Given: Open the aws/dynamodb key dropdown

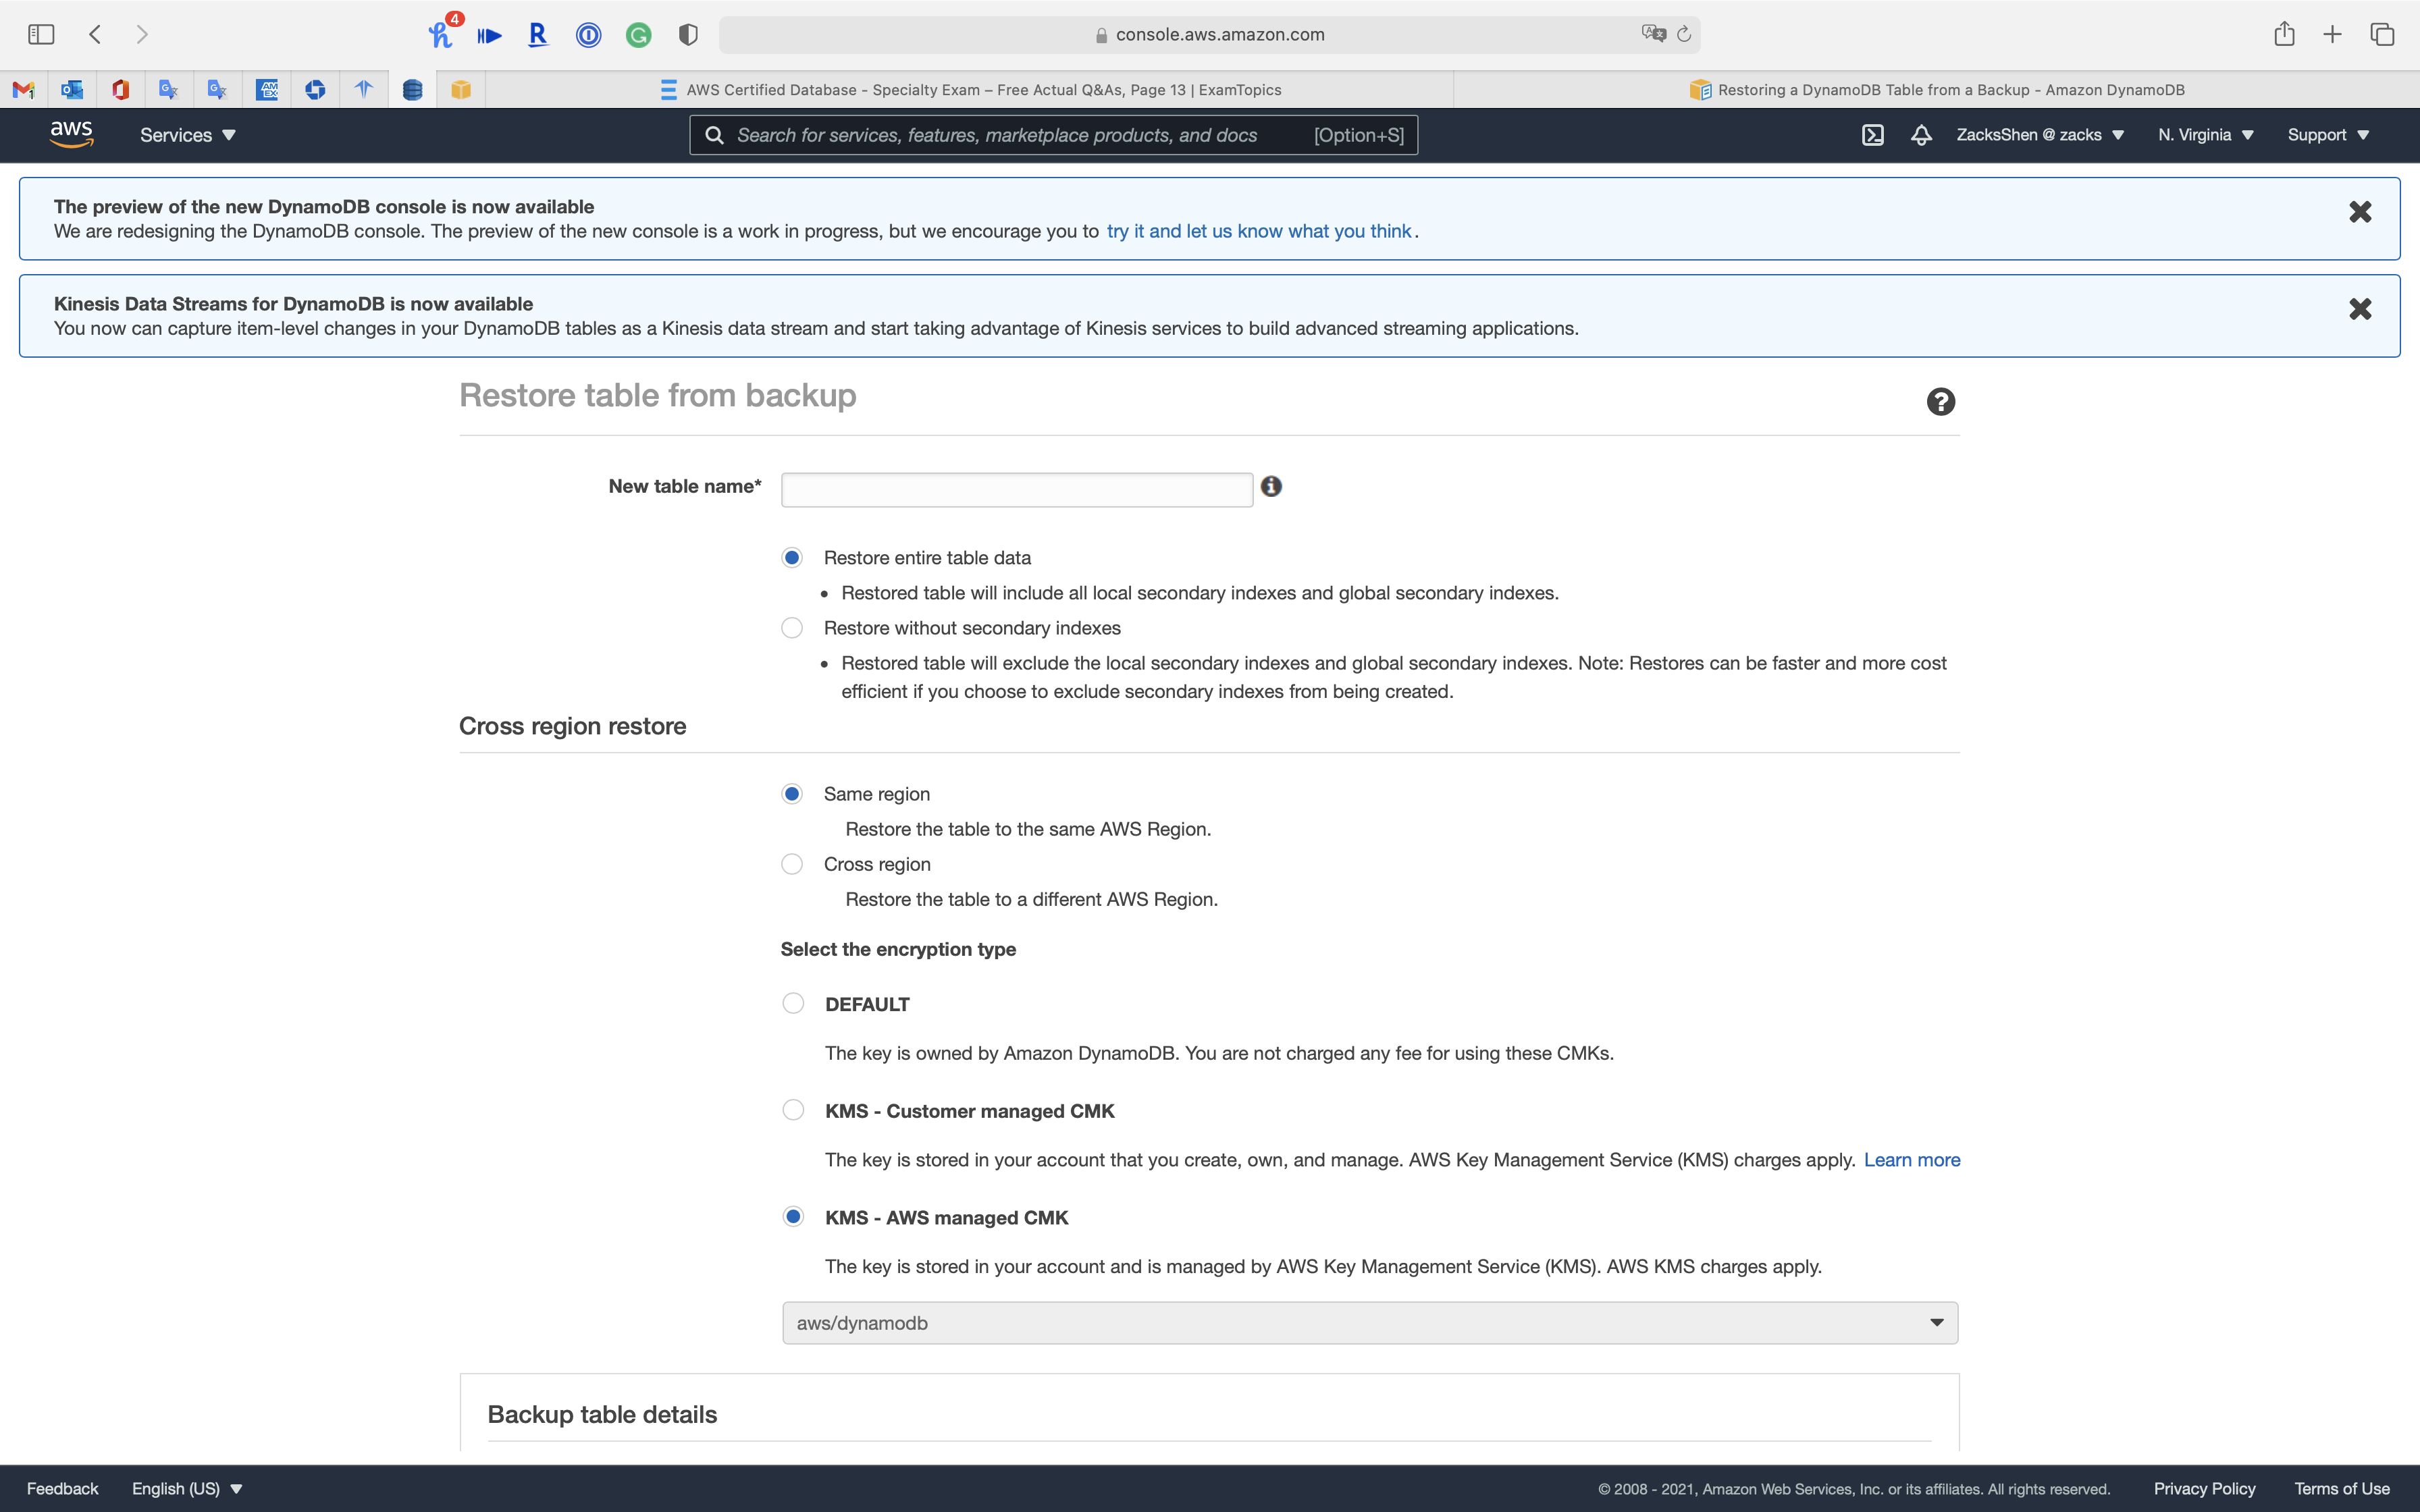Looking at the screenshot, I should click(x=1369, y=1323).
